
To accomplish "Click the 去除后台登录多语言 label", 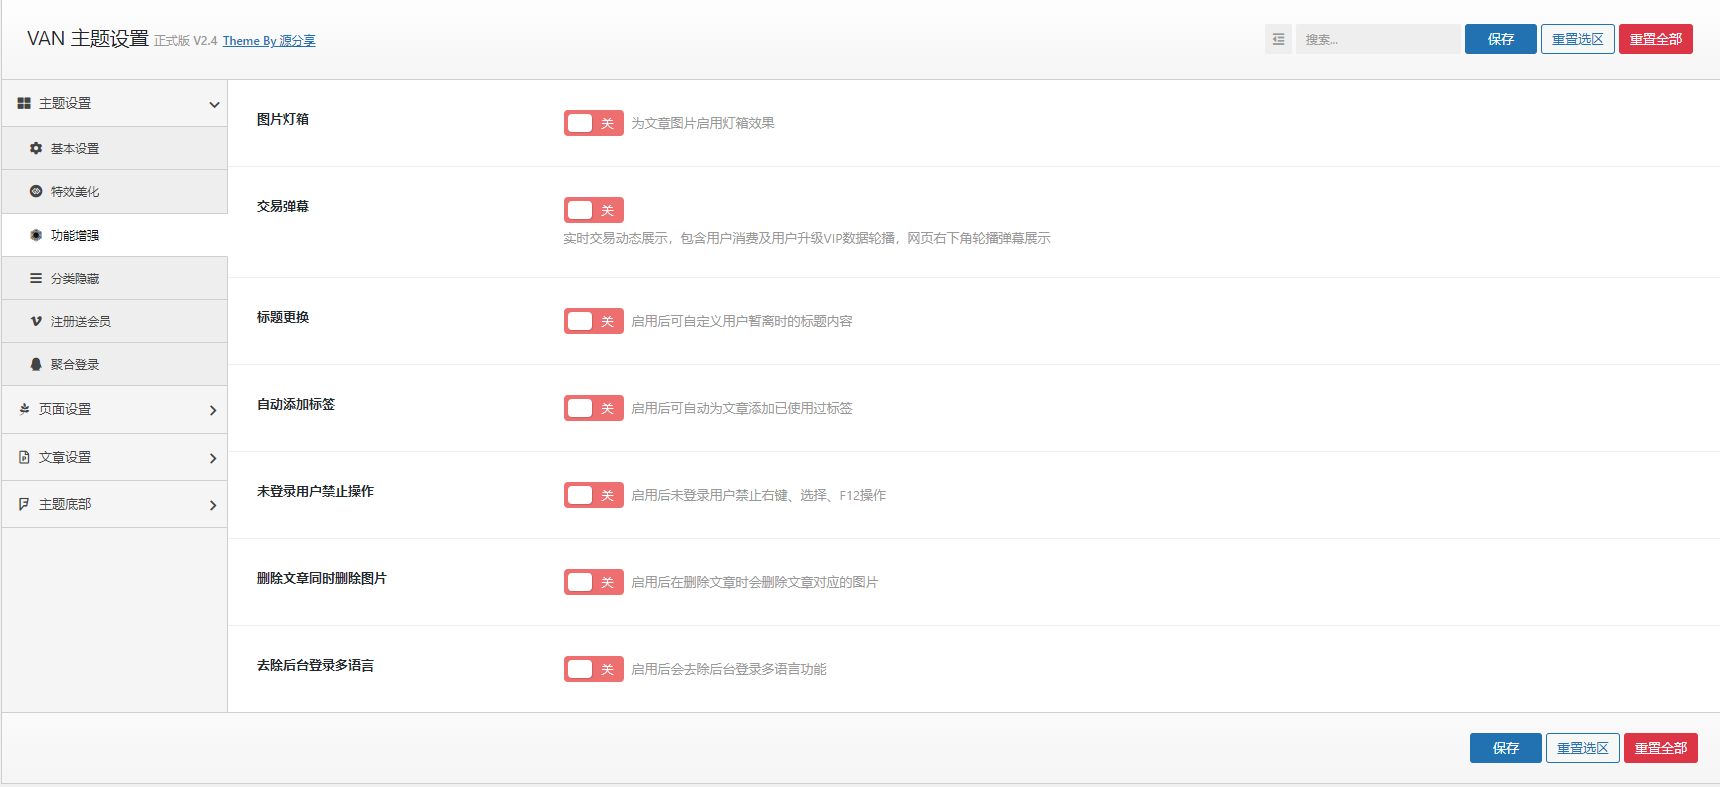I will [315, 665].
